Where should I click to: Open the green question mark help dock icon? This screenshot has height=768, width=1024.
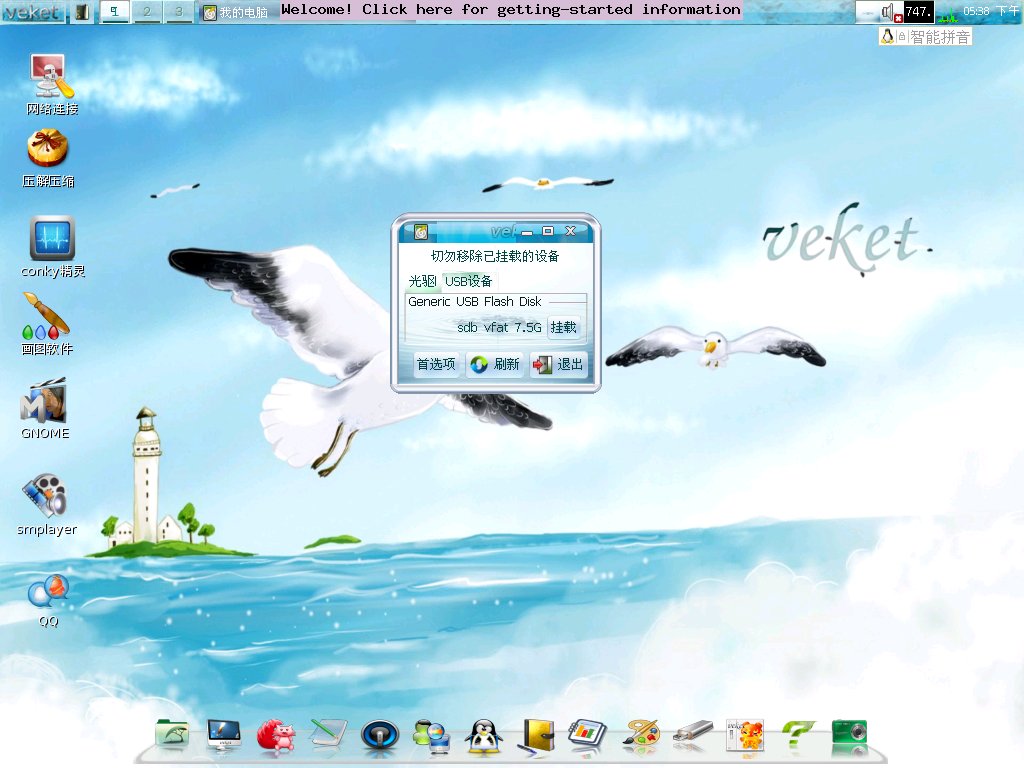tap(797, 735)
